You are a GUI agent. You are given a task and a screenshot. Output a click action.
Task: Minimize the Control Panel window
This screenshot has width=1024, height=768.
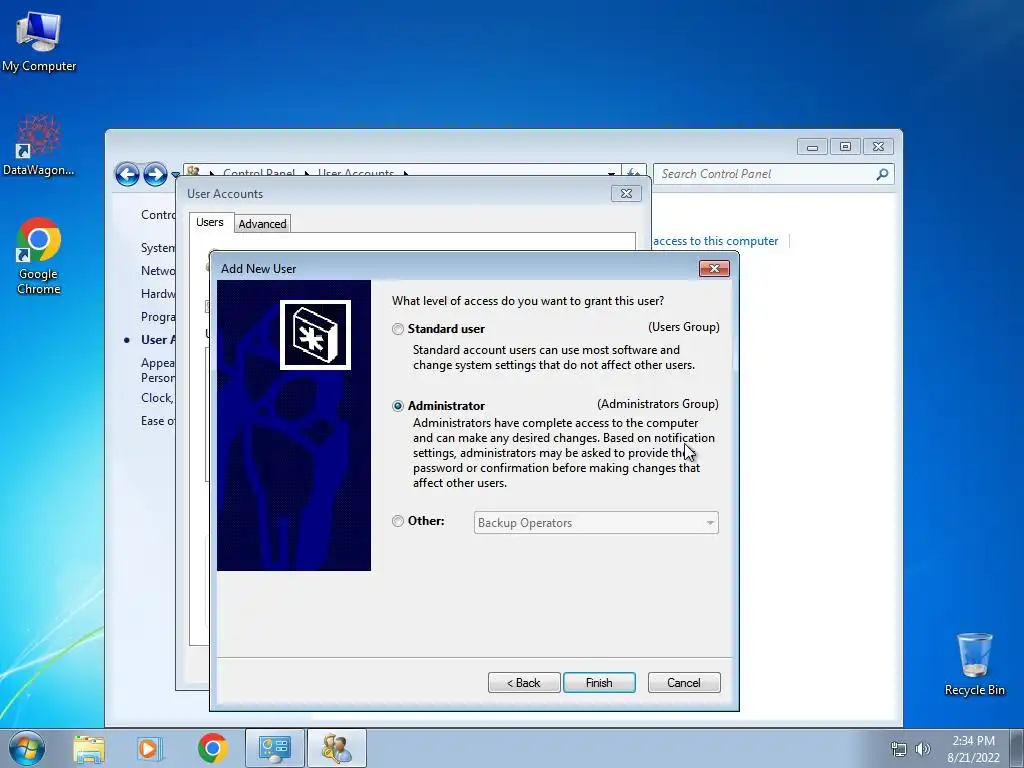click(x=812, y=147)
